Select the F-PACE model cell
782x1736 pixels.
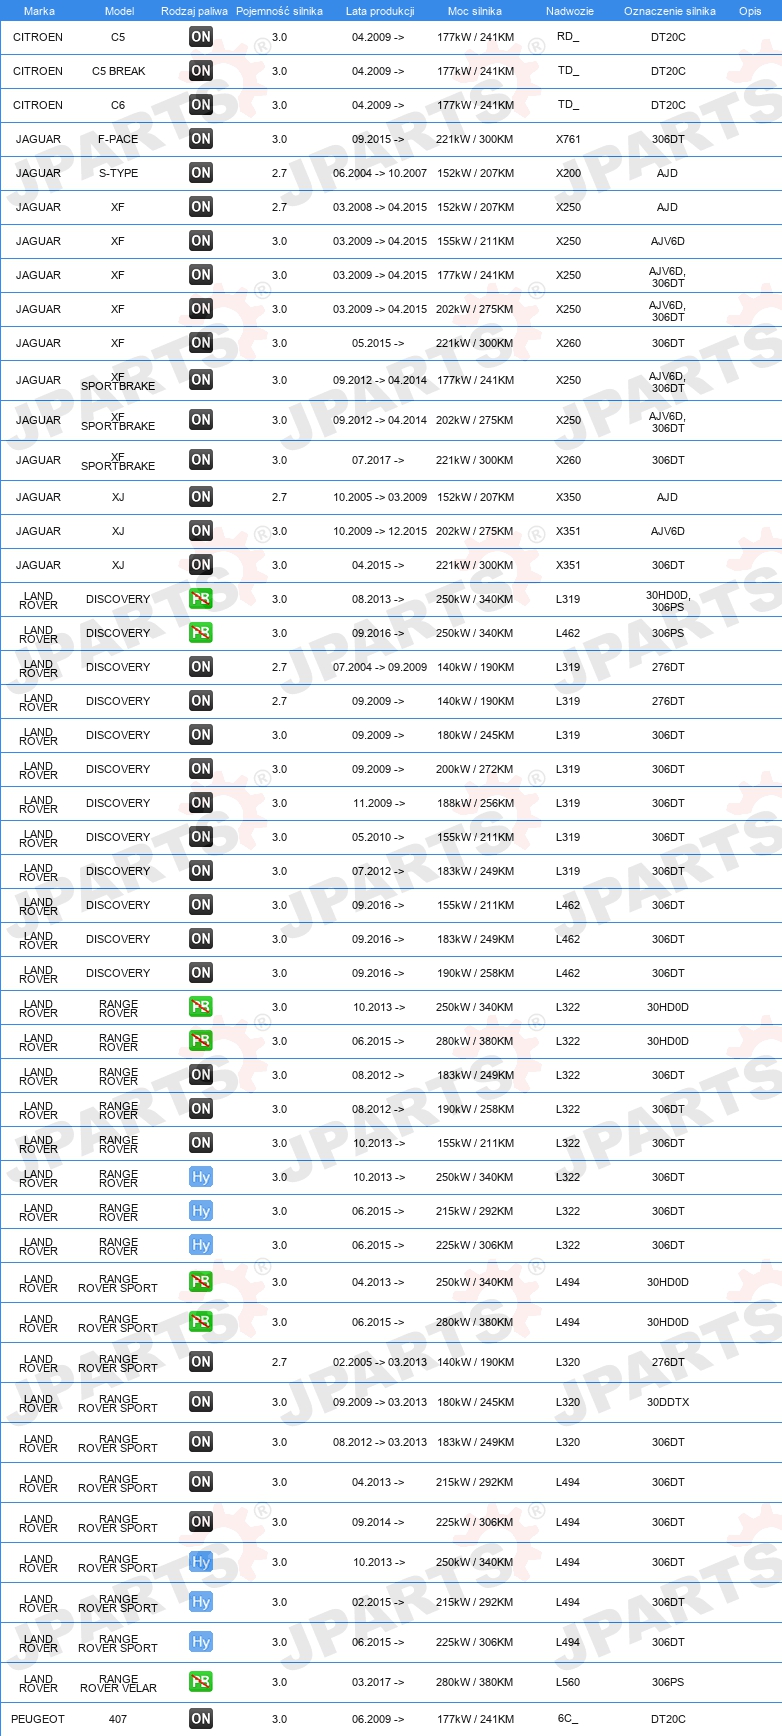click(118, 139)
